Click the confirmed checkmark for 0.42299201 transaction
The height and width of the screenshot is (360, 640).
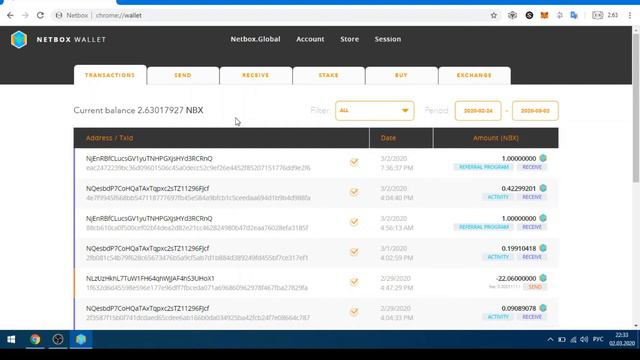tap(354, 192)
